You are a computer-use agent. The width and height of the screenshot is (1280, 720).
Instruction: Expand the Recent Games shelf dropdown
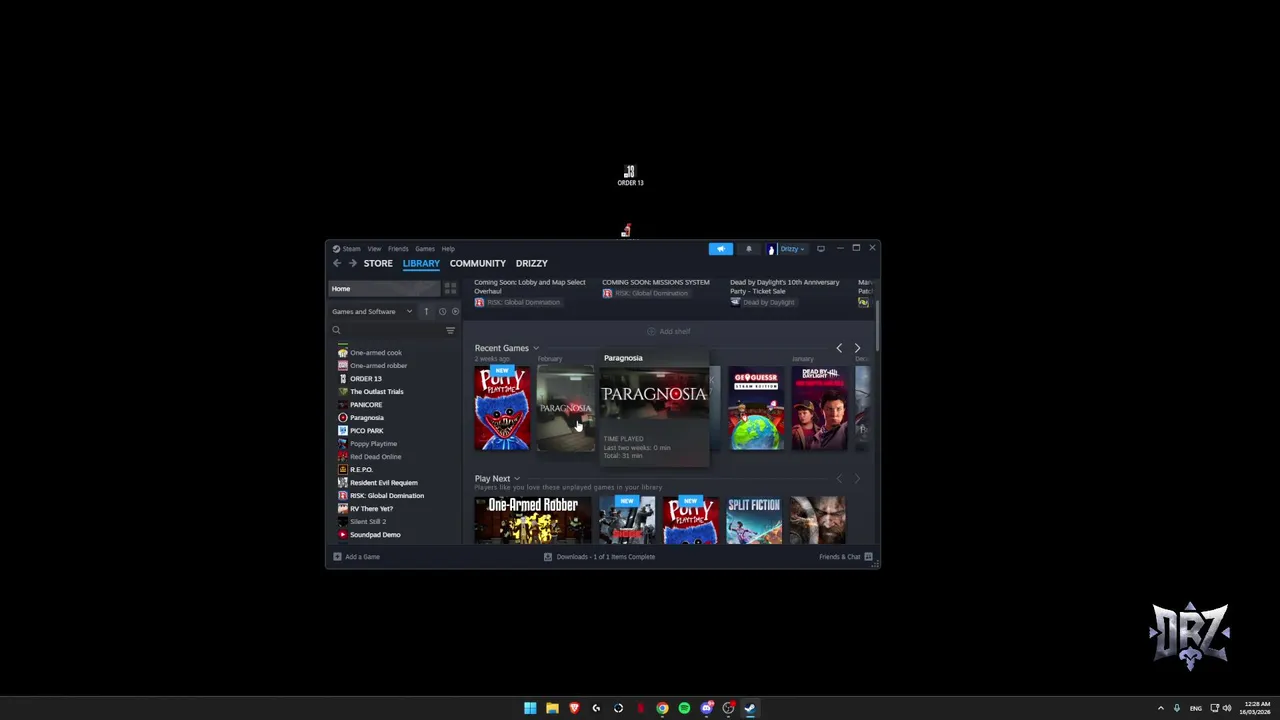(x=536, y=348)
